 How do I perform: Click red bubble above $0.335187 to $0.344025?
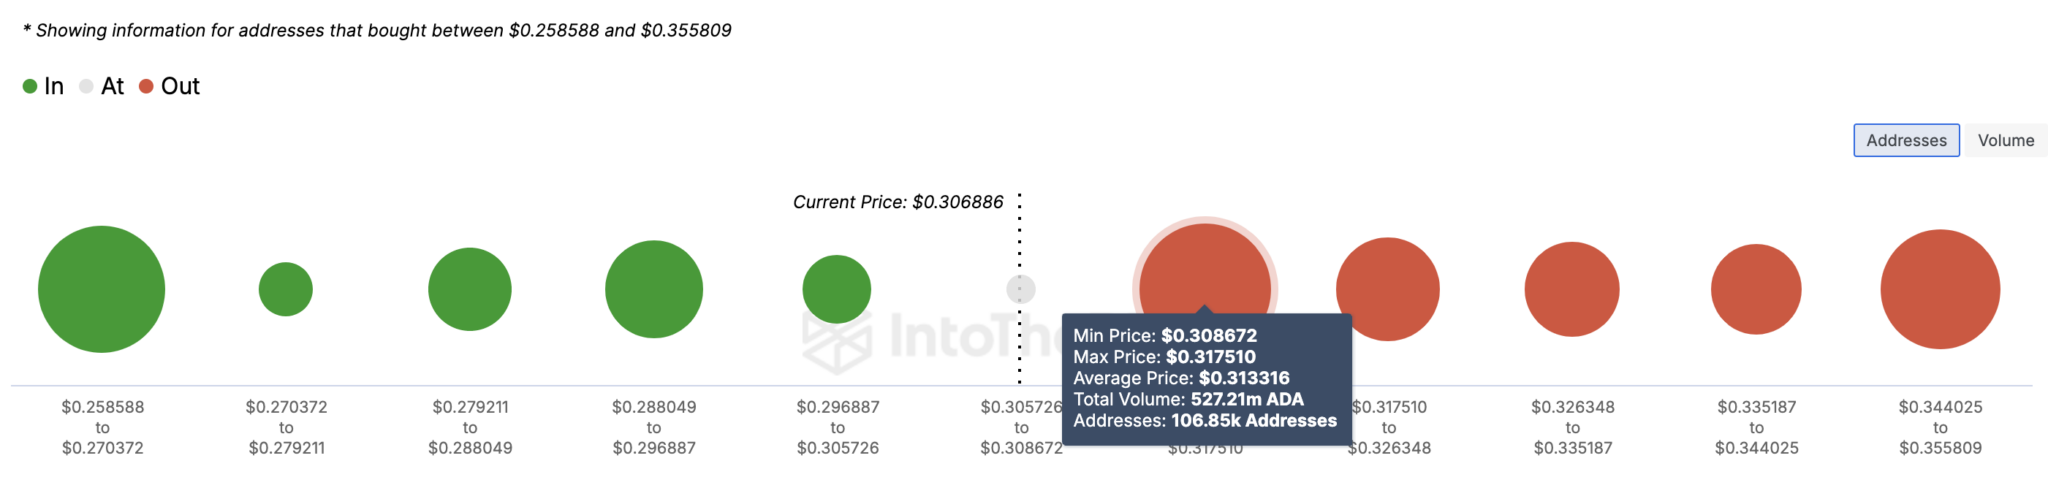coord(1756,289)
